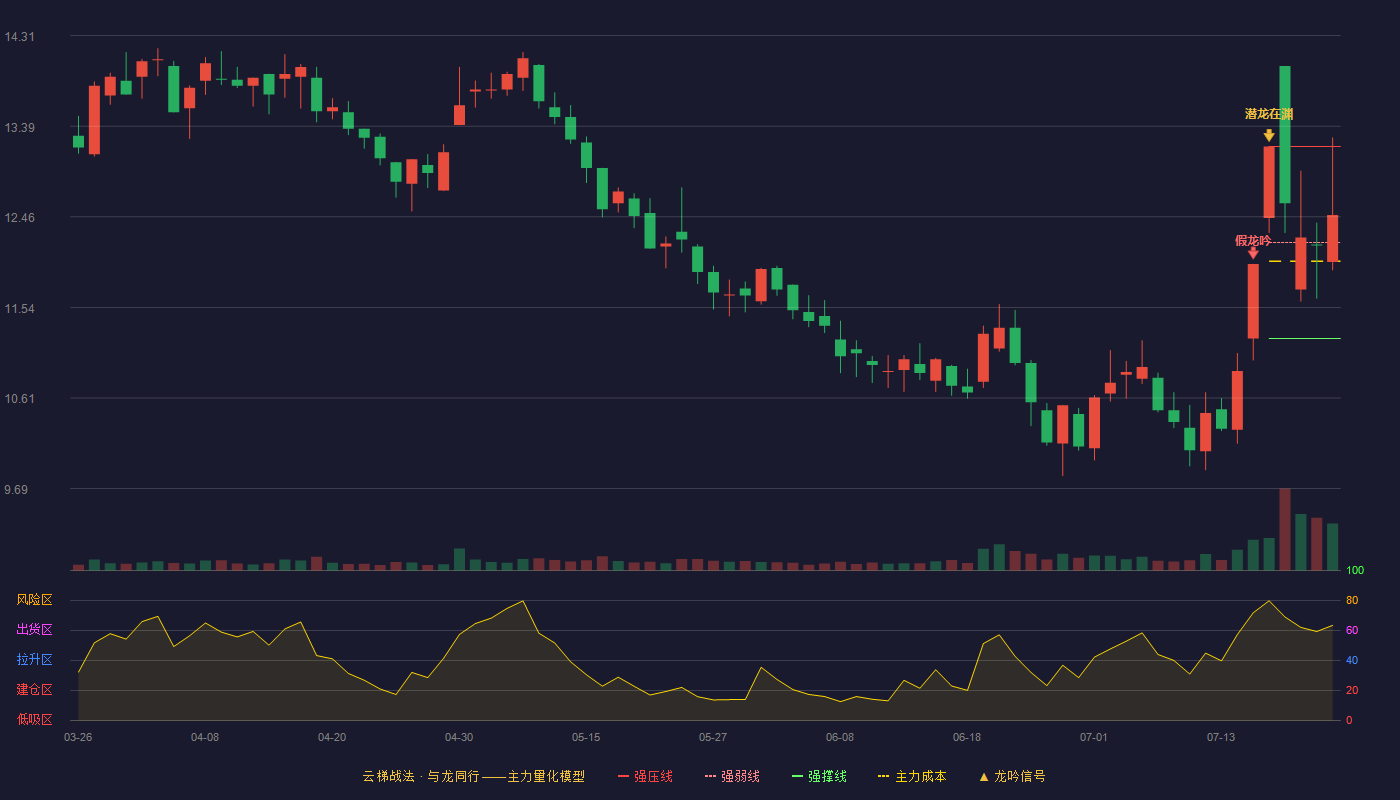Click the yellow arrow under 潜龙在渊

(x=1269, y=135)
